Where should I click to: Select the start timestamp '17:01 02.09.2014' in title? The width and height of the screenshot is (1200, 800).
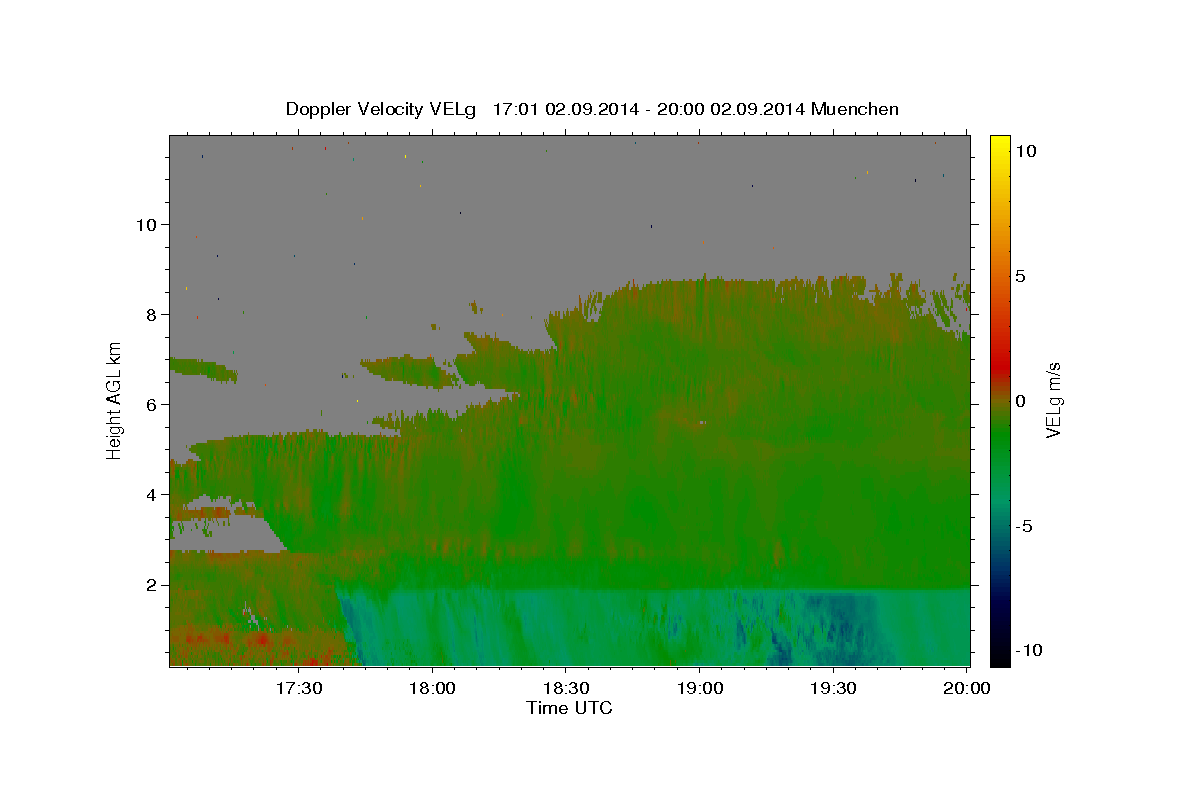point(566,109)
